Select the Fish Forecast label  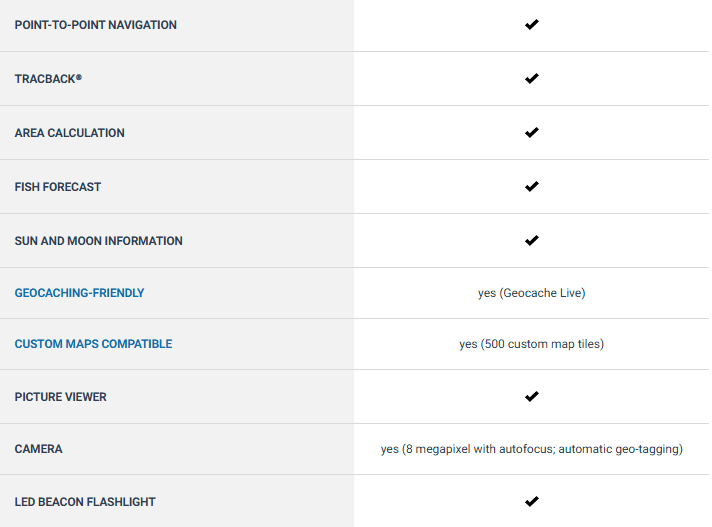pyautogui.click(x=58, y=187)
